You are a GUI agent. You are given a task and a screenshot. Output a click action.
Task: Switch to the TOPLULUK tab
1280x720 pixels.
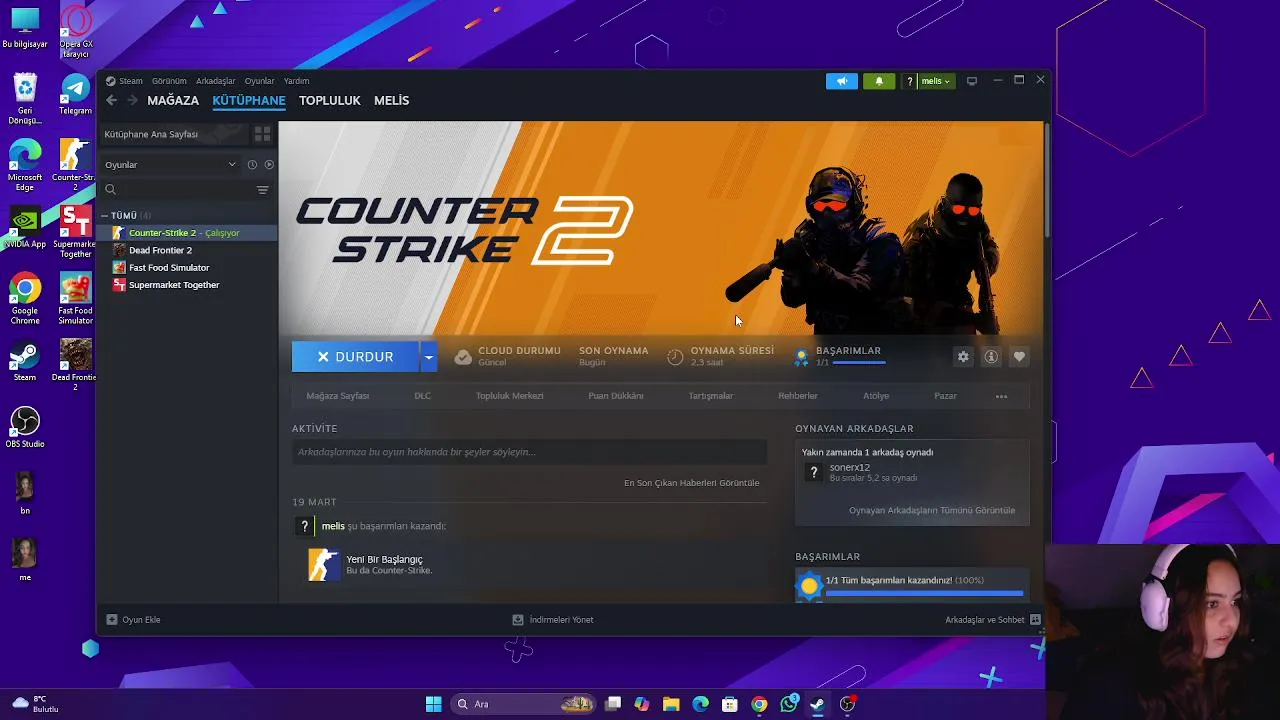[x=329, y=100]
